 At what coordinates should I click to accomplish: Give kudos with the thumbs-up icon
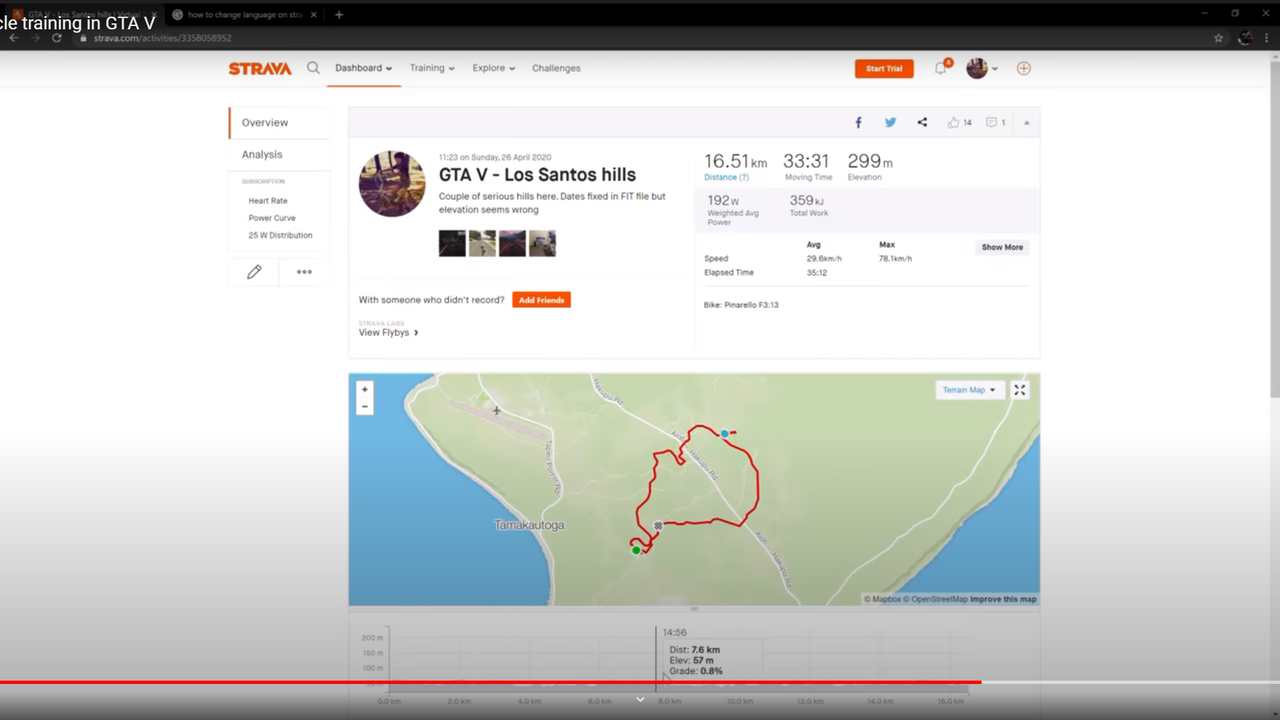pyautogui.click(x=953, y=122)
